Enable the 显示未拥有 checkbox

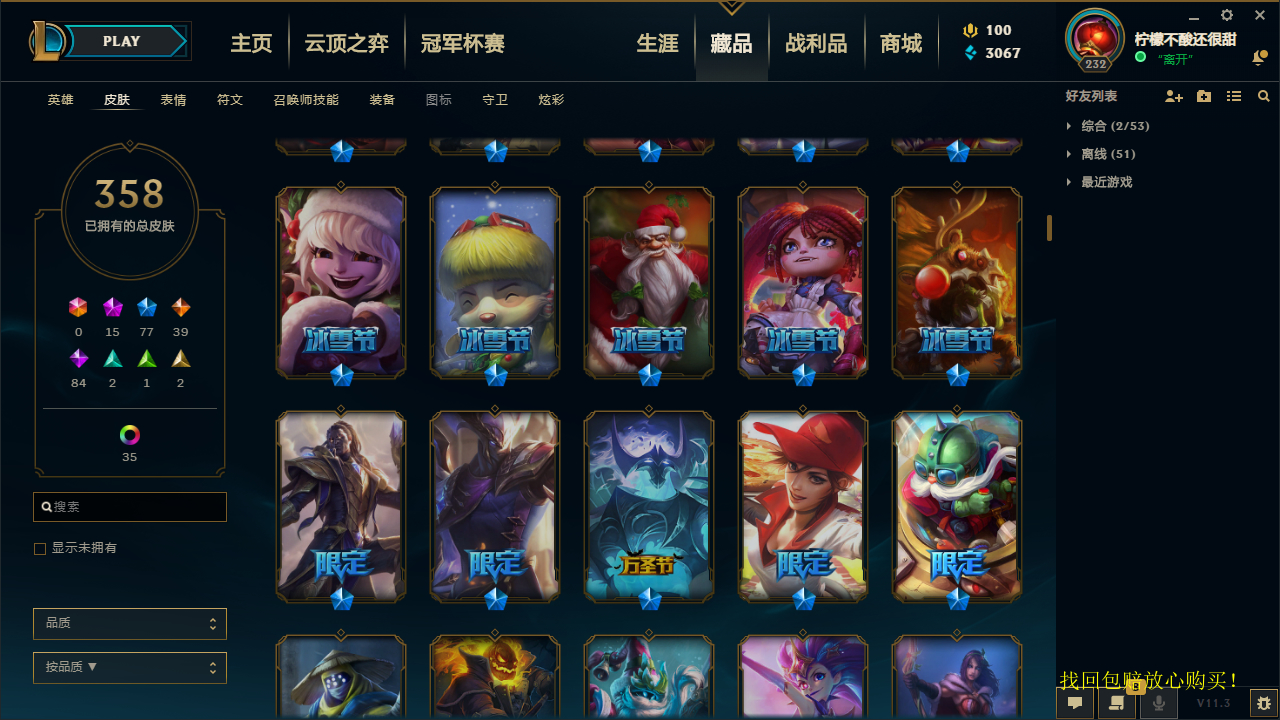40,549
